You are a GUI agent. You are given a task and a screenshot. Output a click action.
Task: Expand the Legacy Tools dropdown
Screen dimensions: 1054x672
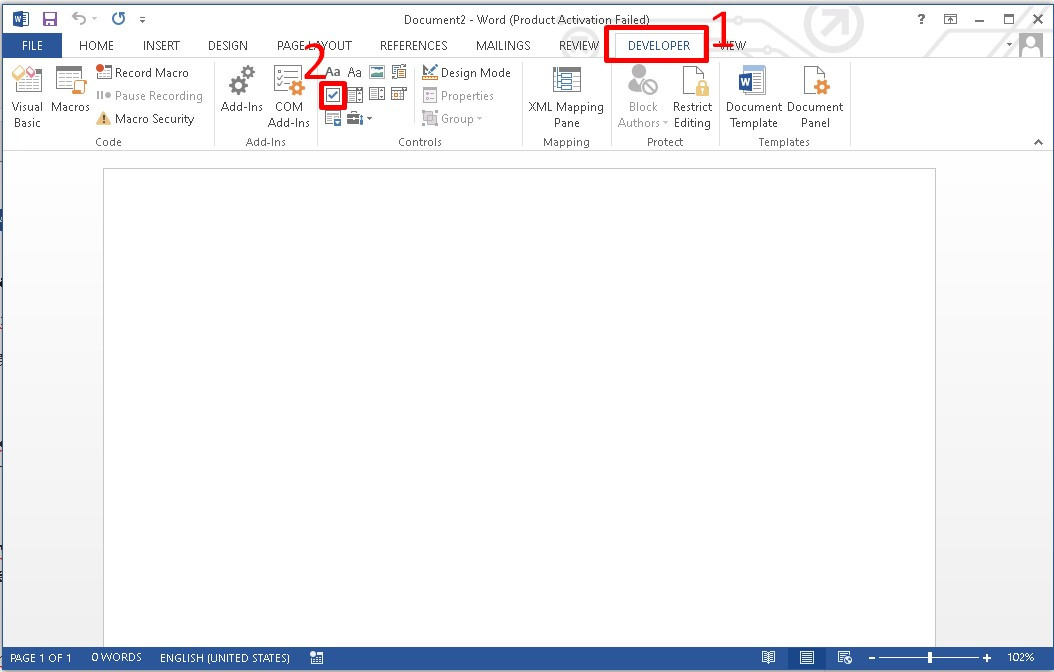[369, 118]
